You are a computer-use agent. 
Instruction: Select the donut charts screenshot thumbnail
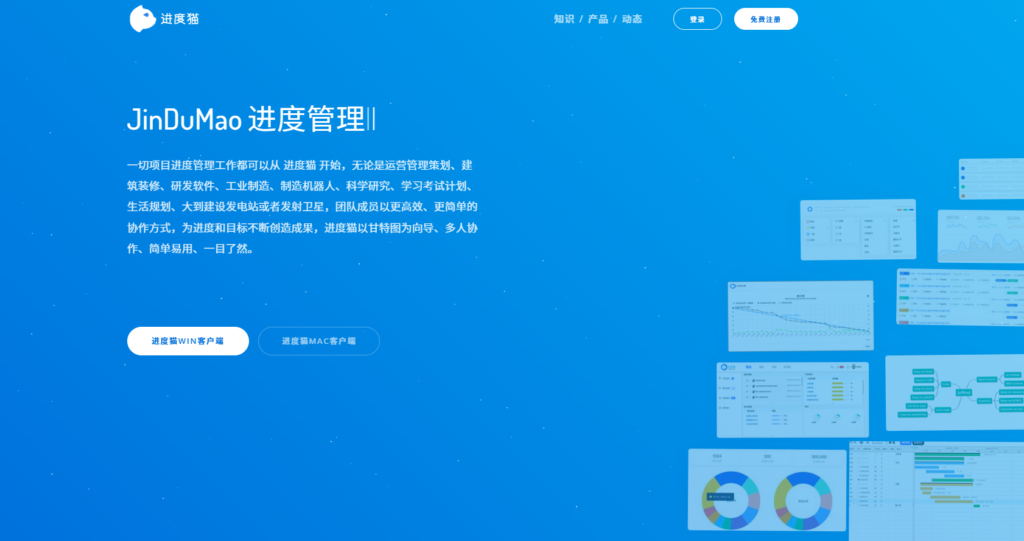tap(767, 490)
